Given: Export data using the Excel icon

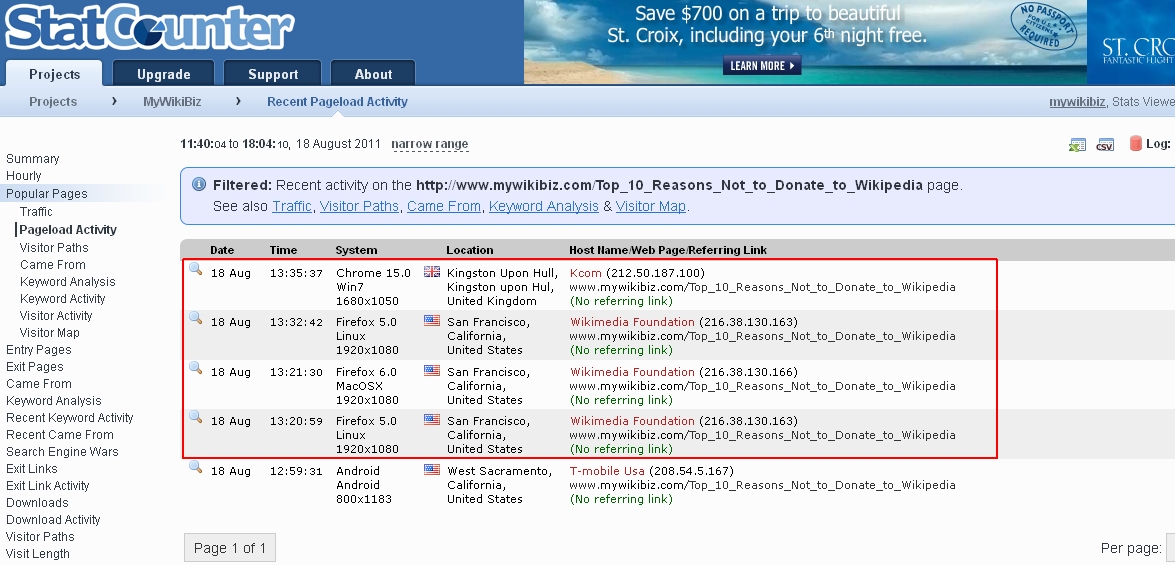Looking at the screenshot, I should (x=1077, y=145).
